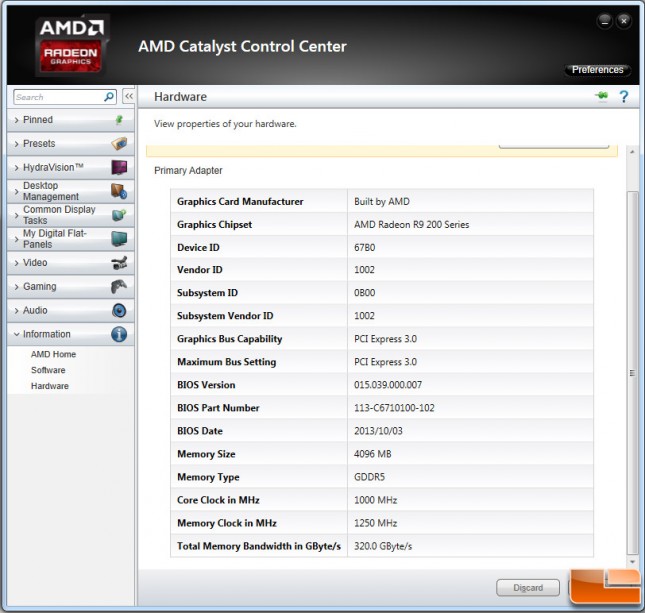Viewport: 645px width, 613px height.
Task: Open the Software information page
Action: (48, 370)
